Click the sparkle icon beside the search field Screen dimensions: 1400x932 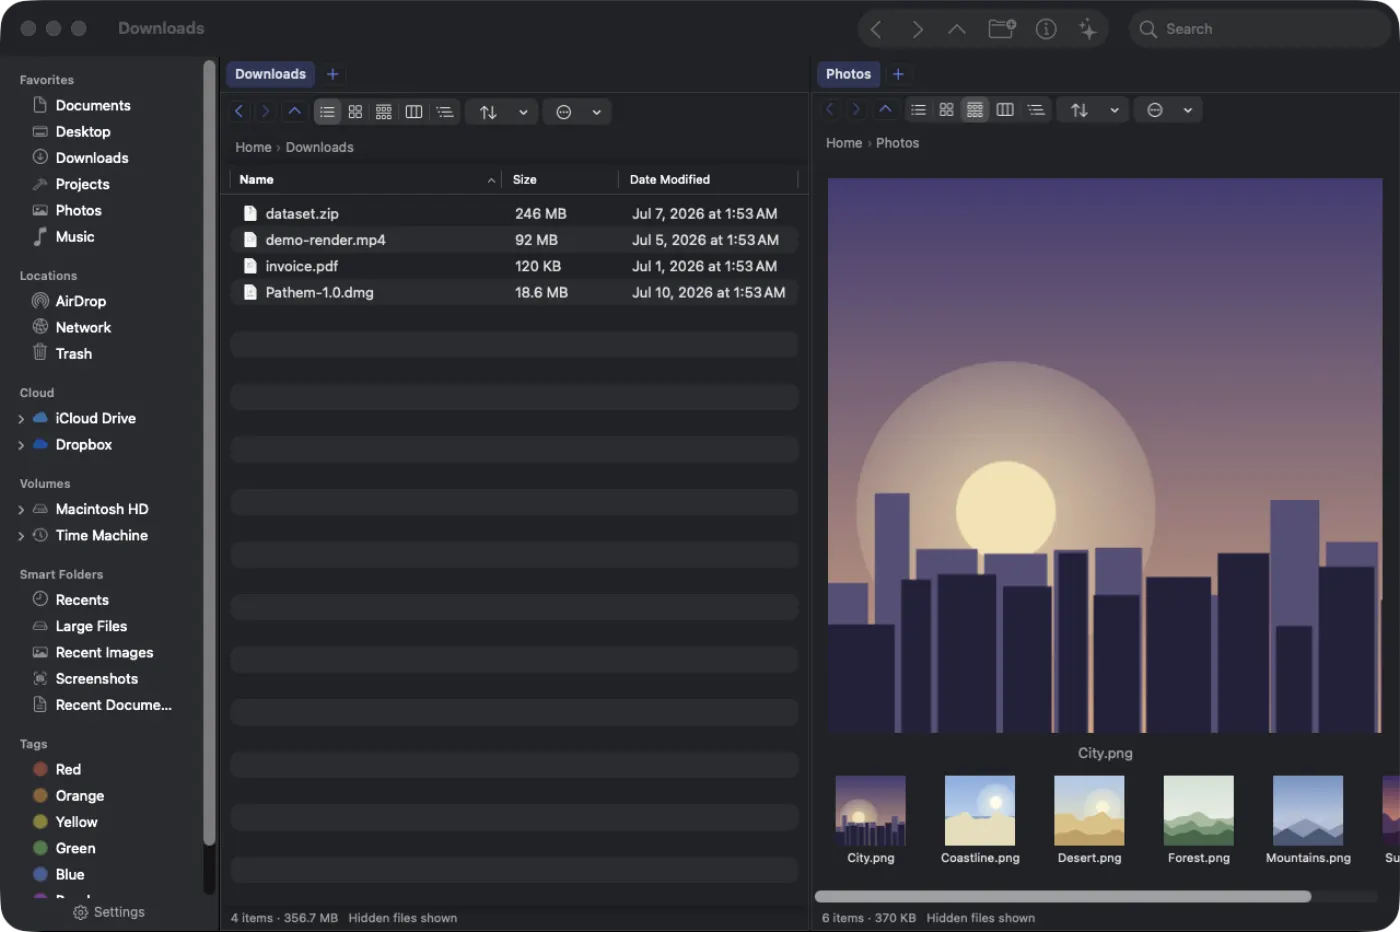[x=1088, y=29]
